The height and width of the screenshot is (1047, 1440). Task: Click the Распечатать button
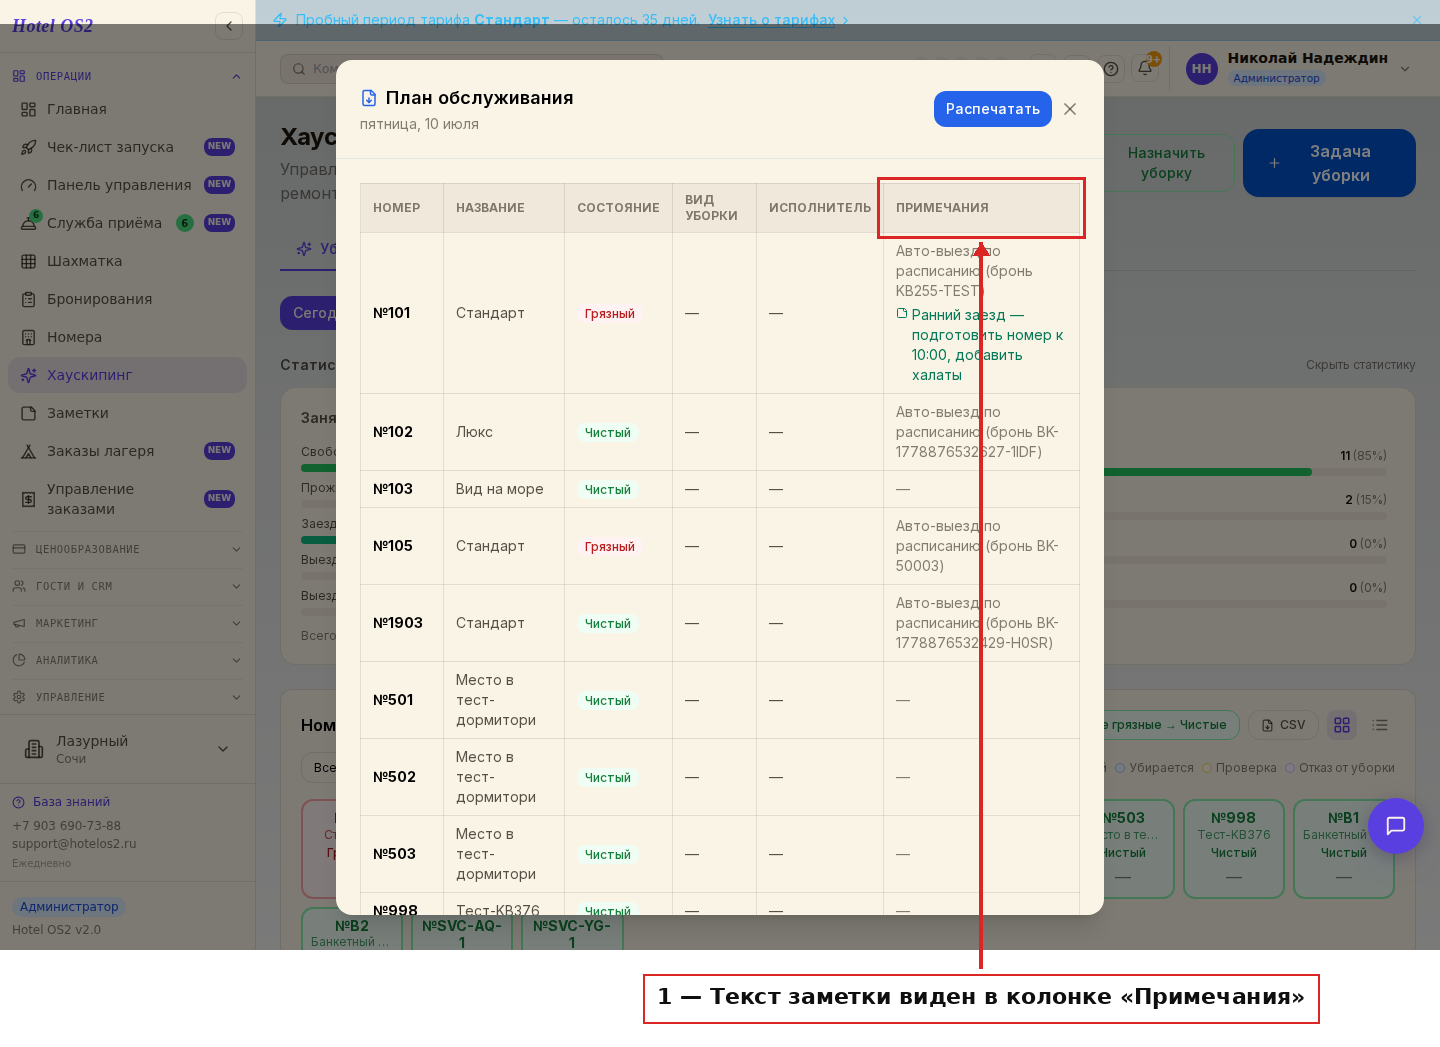pos(992,109)
